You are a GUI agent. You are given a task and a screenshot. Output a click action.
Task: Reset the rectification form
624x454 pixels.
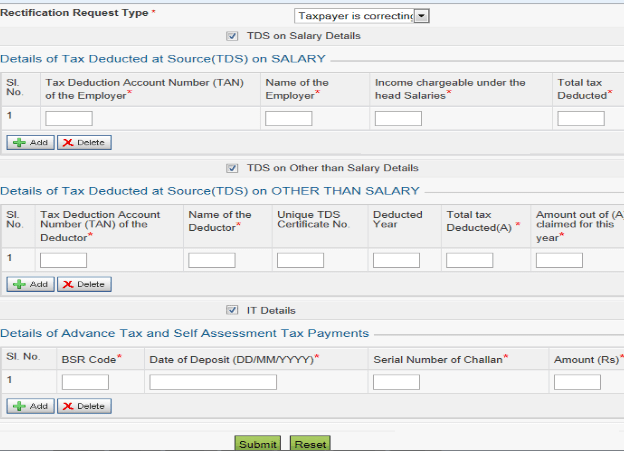pyautogui.click(x=310, y=444)
